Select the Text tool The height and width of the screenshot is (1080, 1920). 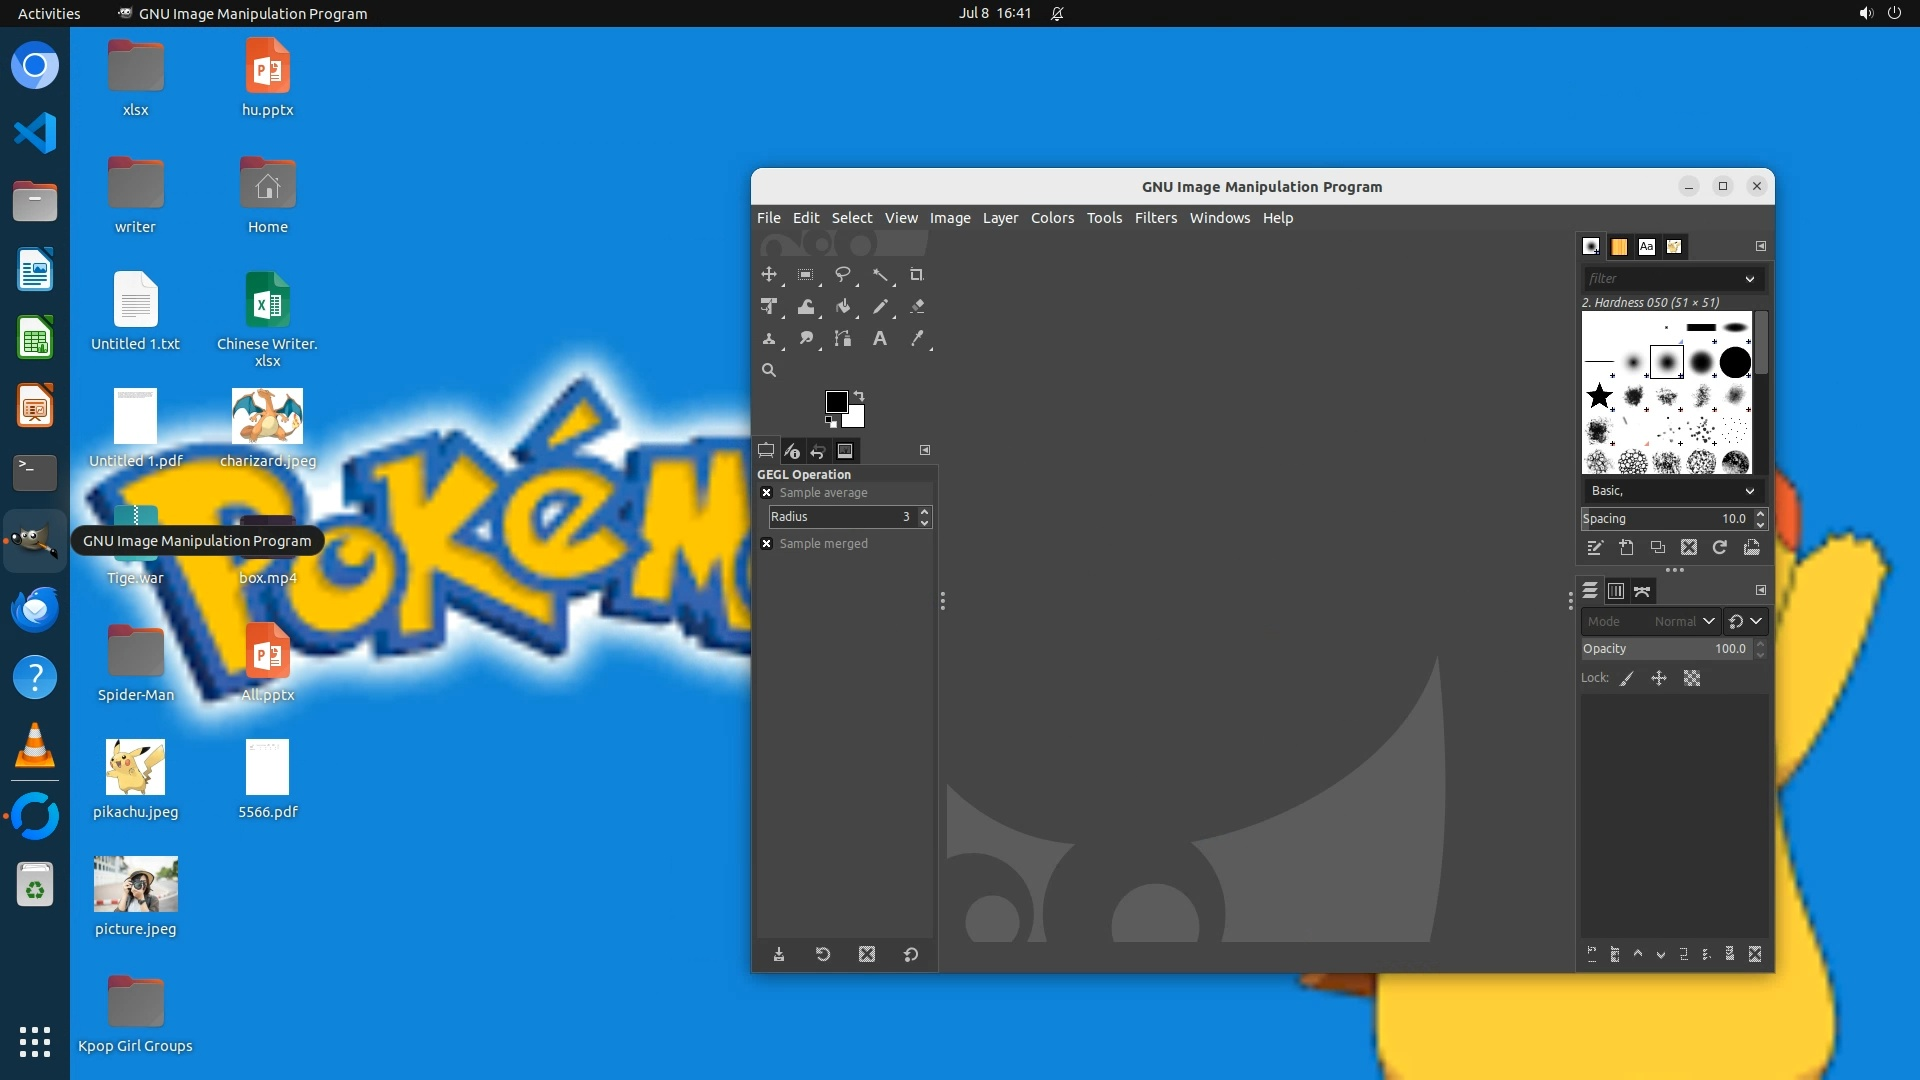tap(880, 339)
